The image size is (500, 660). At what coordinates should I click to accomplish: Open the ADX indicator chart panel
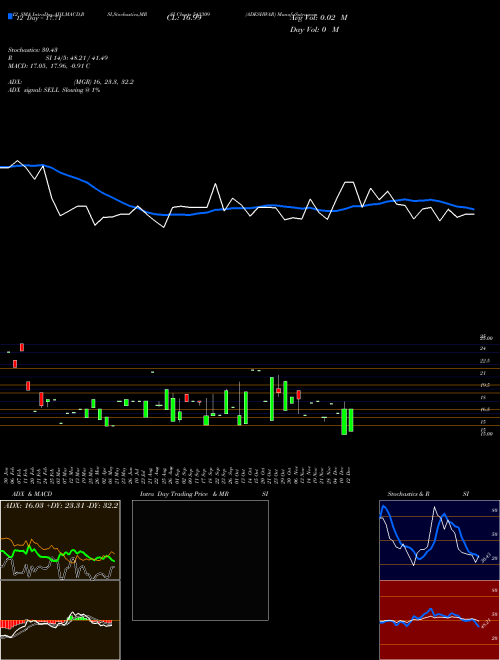tap(60, 540)
